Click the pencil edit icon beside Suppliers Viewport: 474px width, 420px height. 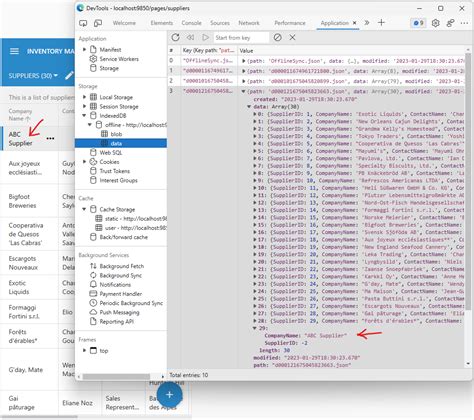pyautogui.click(x=69, y=76)
